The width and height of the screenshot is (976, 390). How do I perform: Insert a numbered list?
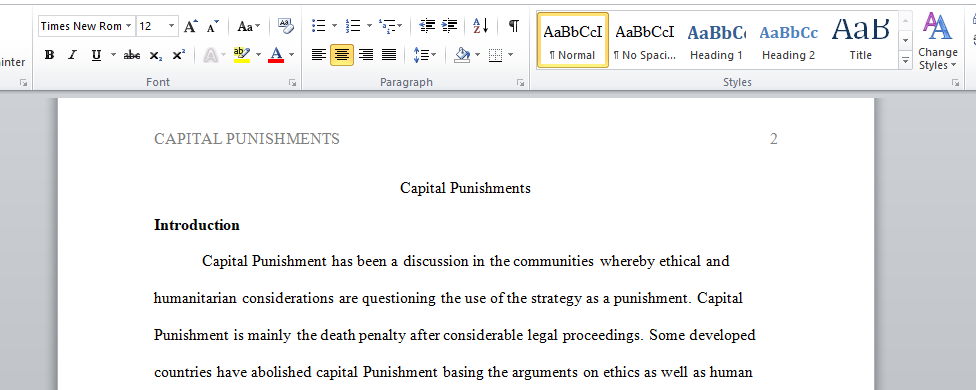[354, 26]
